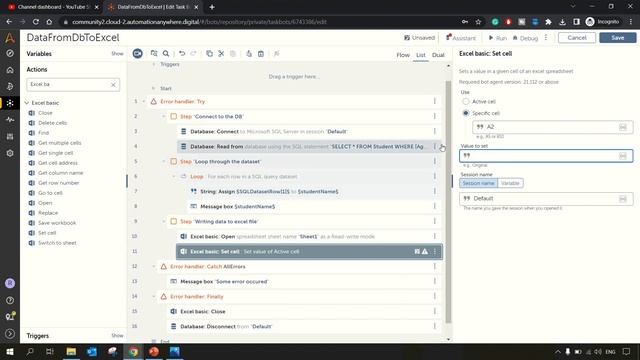Collapse Step 'Connect to the DB'
Screen dimensions: 640x360
tap(164, 116)
